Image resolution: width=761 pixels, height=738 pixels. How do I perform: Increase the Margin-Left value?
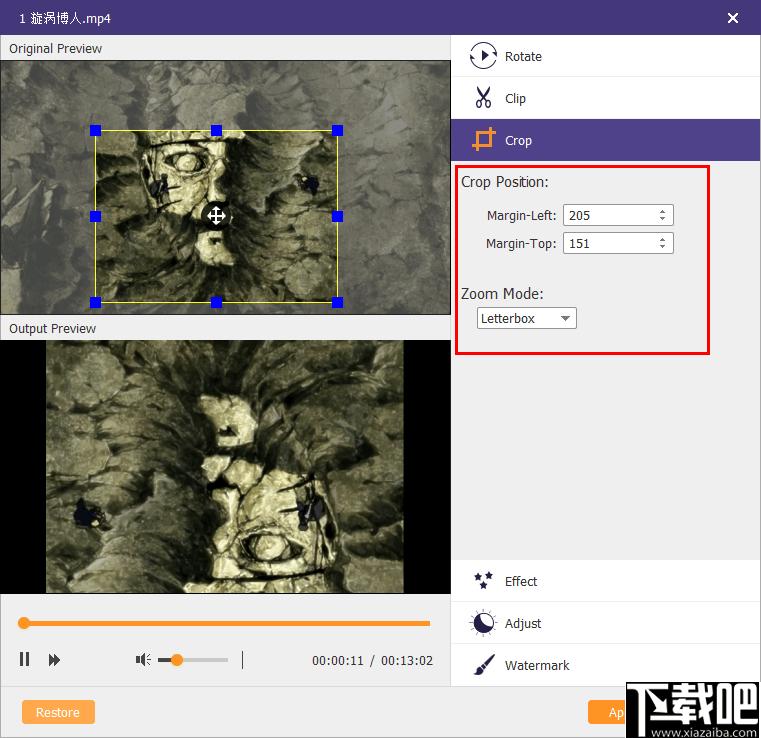pos(662,211)
